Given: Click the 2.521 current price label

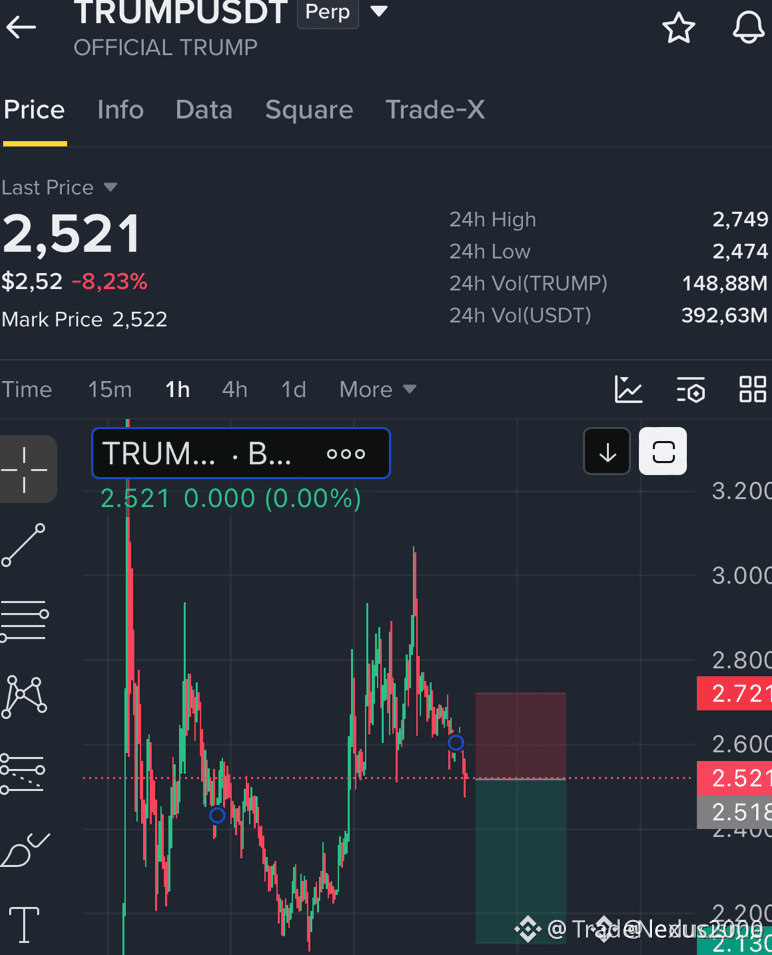Looking at the screenshot, I should 734,778.
